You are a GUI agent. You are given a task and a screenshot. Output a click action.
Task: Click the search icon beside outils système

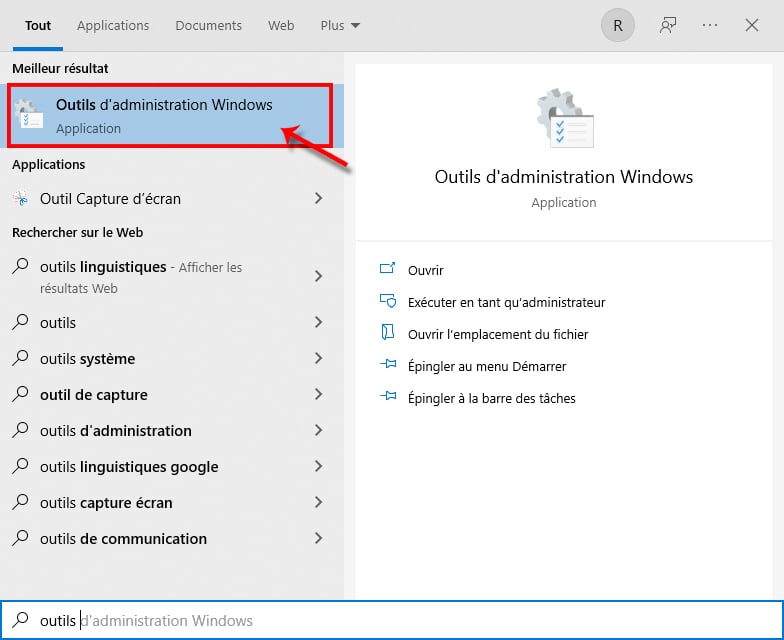coord(20,358)
